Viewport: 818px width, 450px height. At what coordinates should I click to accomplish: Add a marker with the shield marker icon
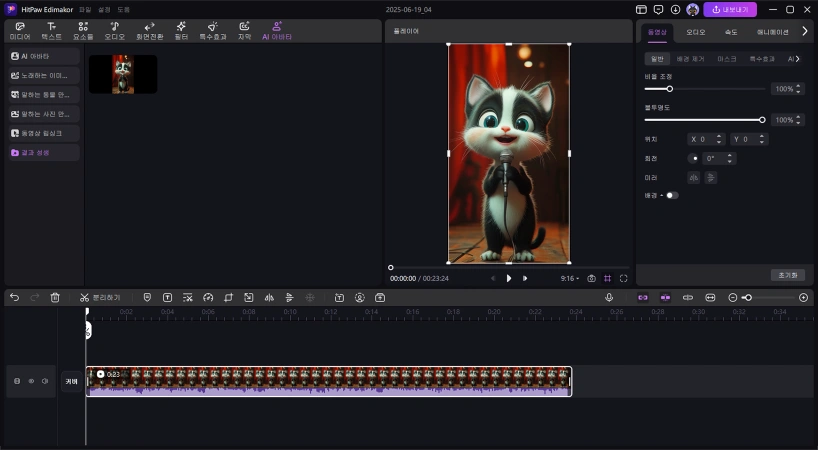(x=147, y=297)
